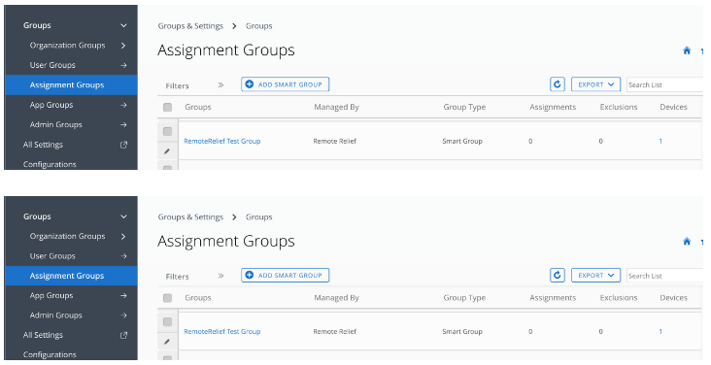Open All Settings external link icon, upper screenshot
The image size is (711, 365).
click(x=123, y=145)
